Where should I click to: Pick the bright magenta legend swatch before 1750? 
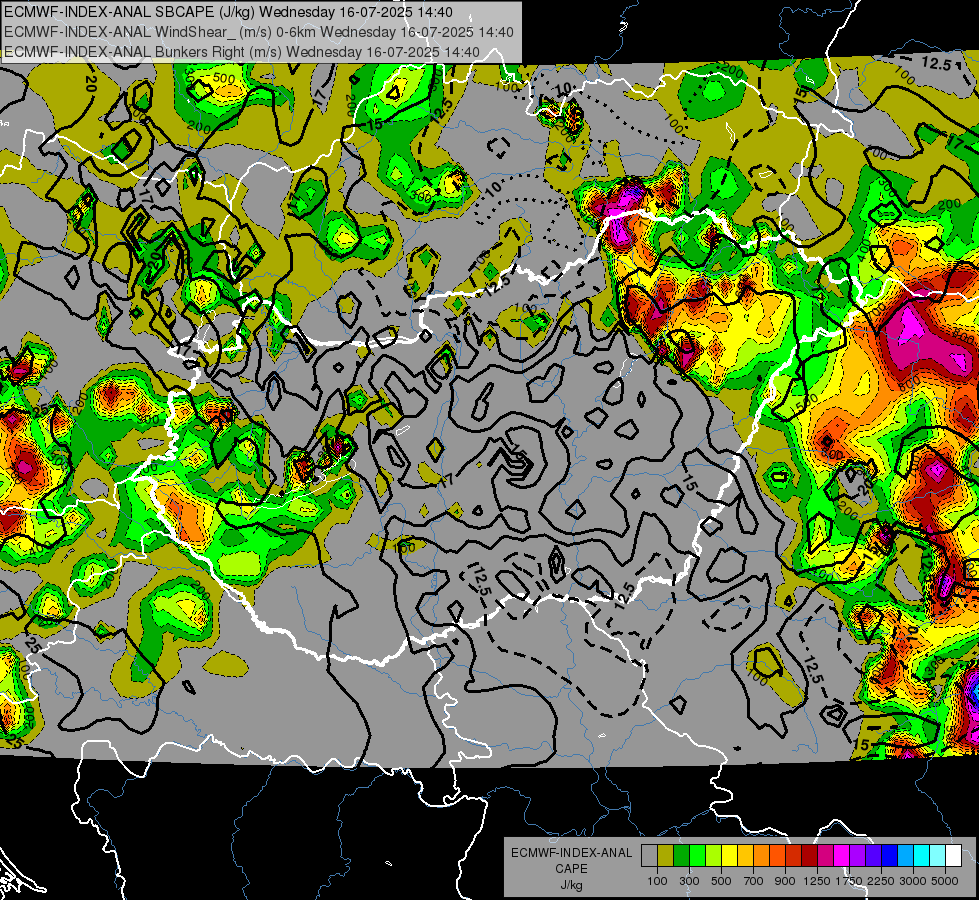point(842,856)
